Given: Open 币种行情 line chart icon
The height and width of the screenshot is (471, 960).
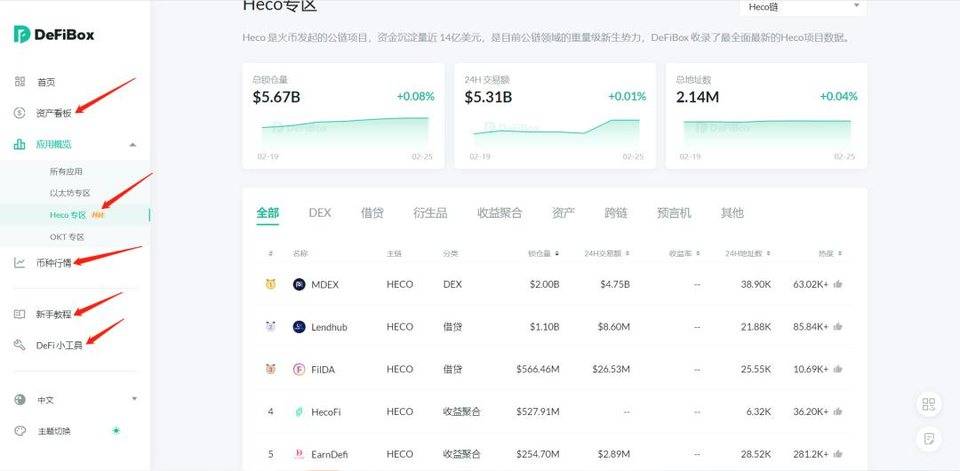Looking at the screenshot, I should (x=20, y=263).
